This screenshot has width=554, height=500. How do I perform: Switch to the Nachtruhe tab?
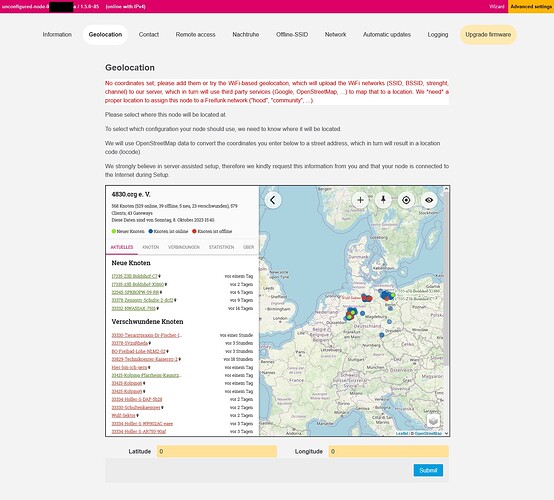[x=246, y=35]
